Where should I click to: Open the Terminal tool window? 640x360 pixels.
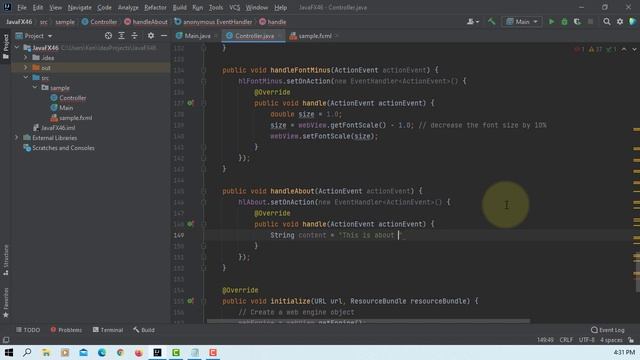[x=108, y=330]
